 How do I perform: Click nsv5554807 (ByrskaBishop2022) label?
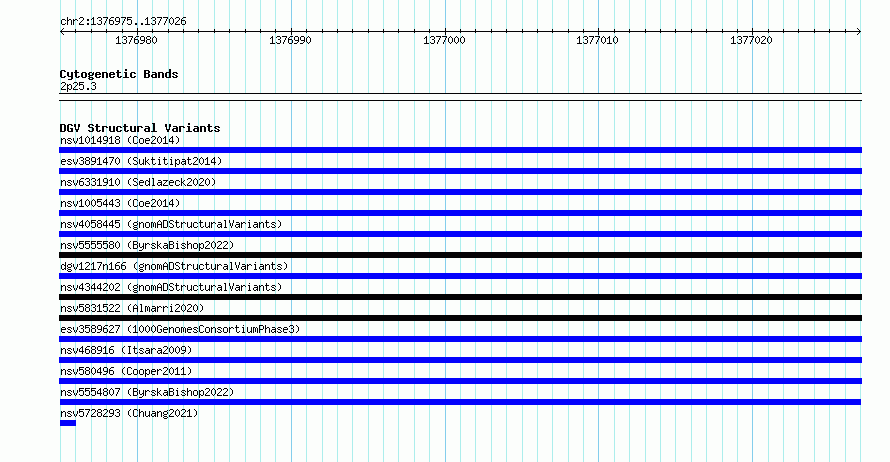click(x=147, y=392)
